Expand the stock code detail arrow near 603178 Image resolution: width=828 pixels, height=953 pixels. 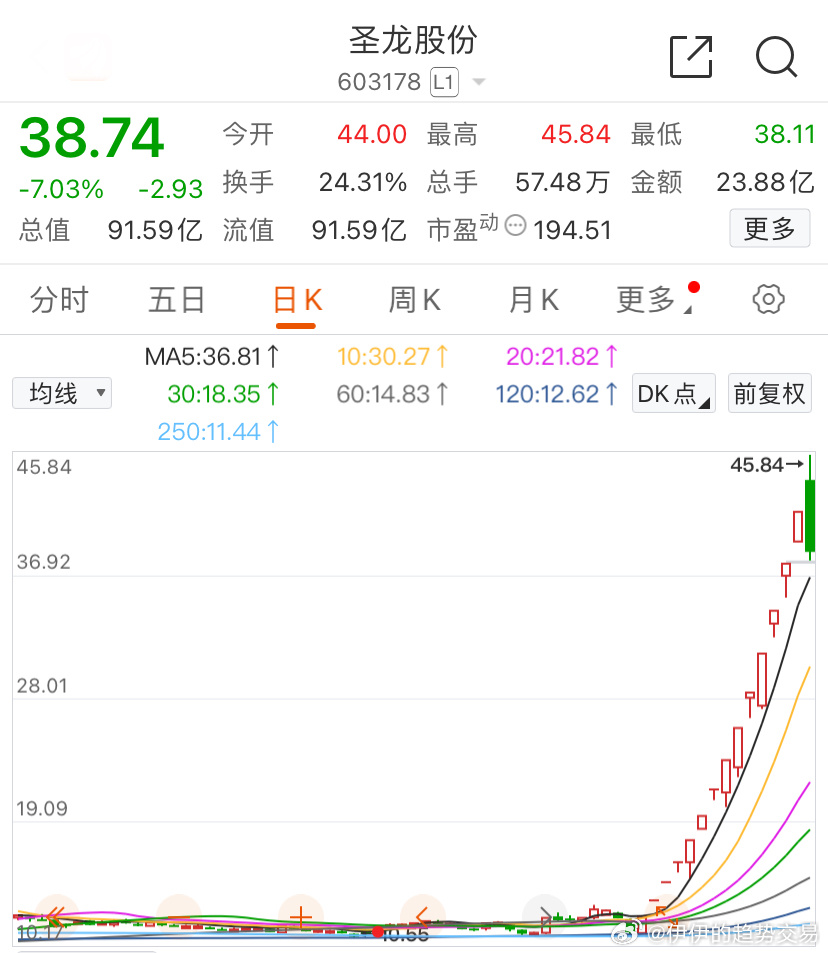476,83
